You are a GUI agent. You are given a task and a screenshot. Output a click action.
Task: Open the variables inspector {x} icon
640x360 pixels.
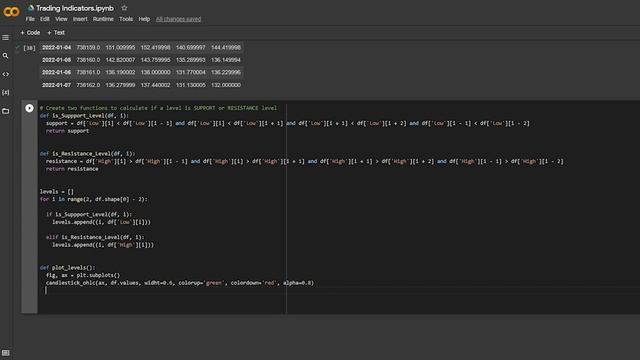pos(5,93)
